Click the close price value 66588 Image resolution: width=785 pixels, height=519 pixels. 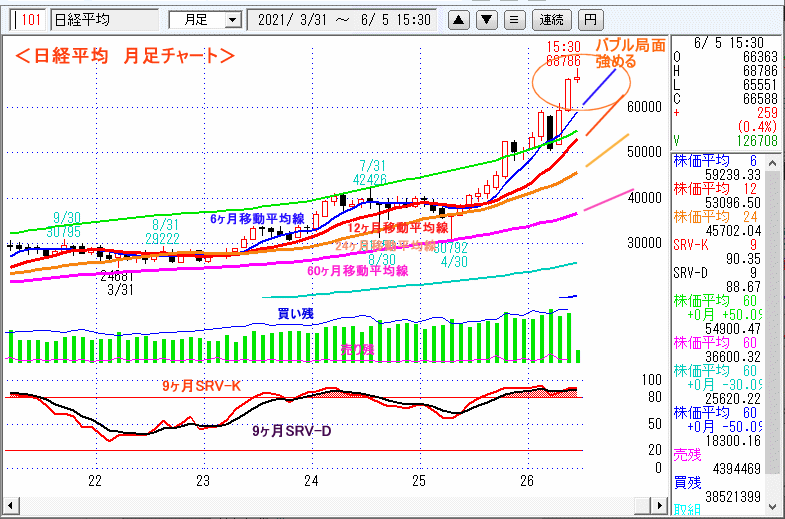pos(760,99)
